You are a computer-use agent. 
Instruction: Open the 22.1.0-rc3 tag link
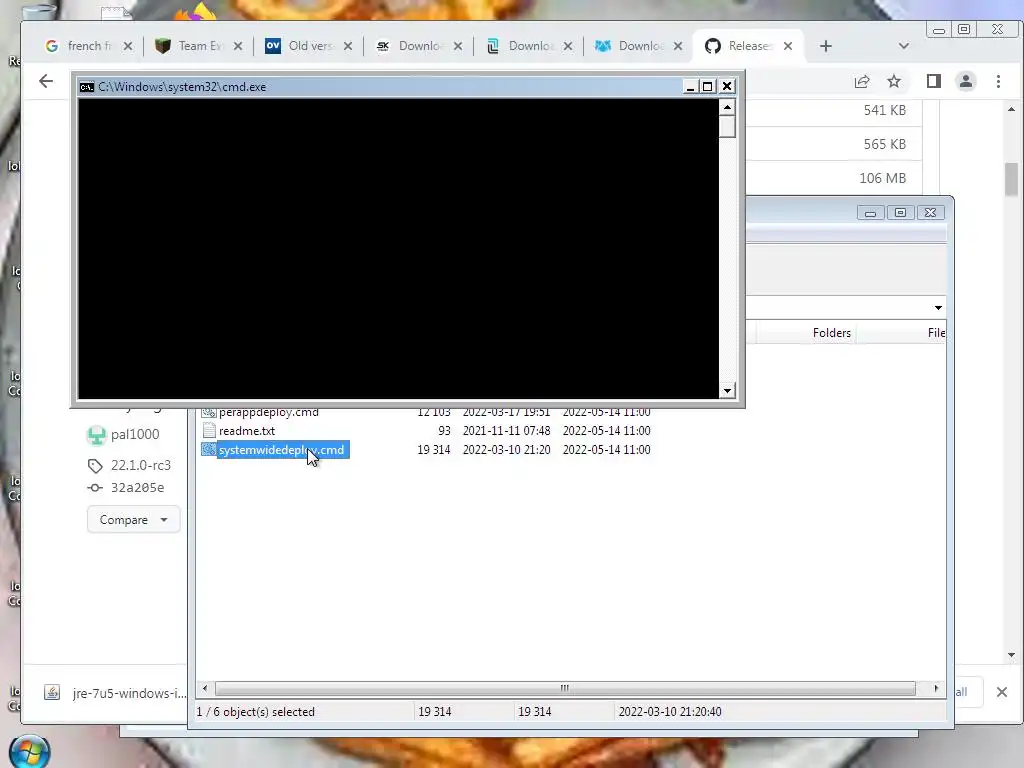(x=140, y=465)
